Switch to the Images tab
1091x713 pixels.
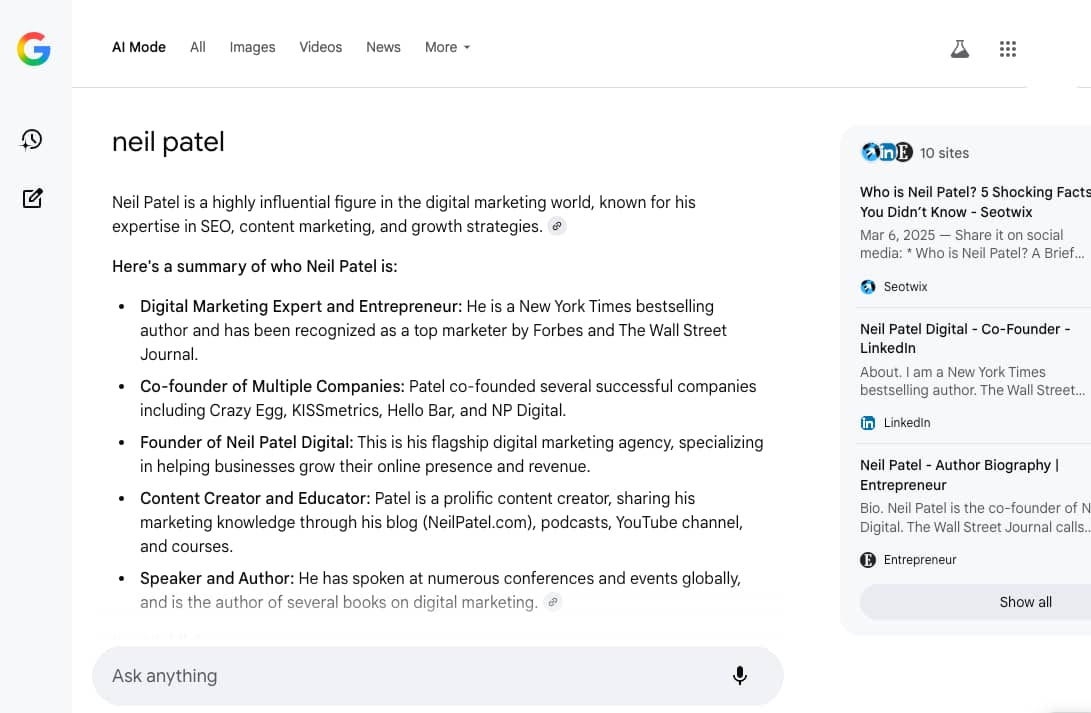[252, 47]
